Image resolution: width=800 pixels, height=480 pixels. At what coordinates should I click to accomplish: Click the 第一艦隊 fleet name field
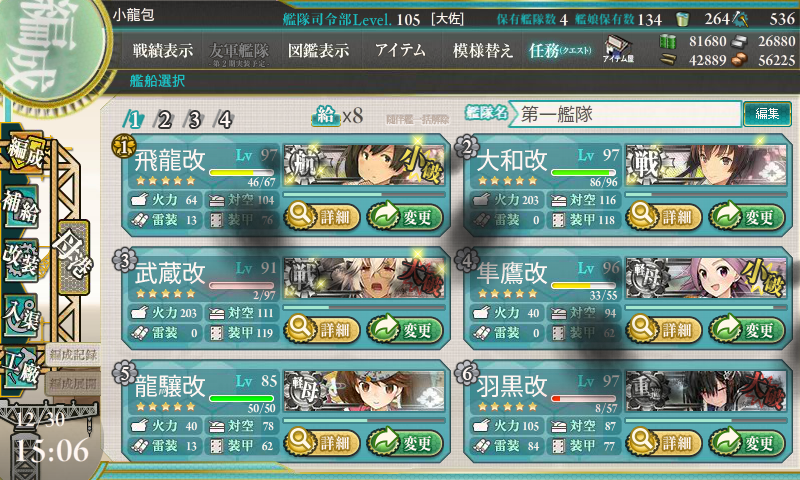(x=626, y=114)
